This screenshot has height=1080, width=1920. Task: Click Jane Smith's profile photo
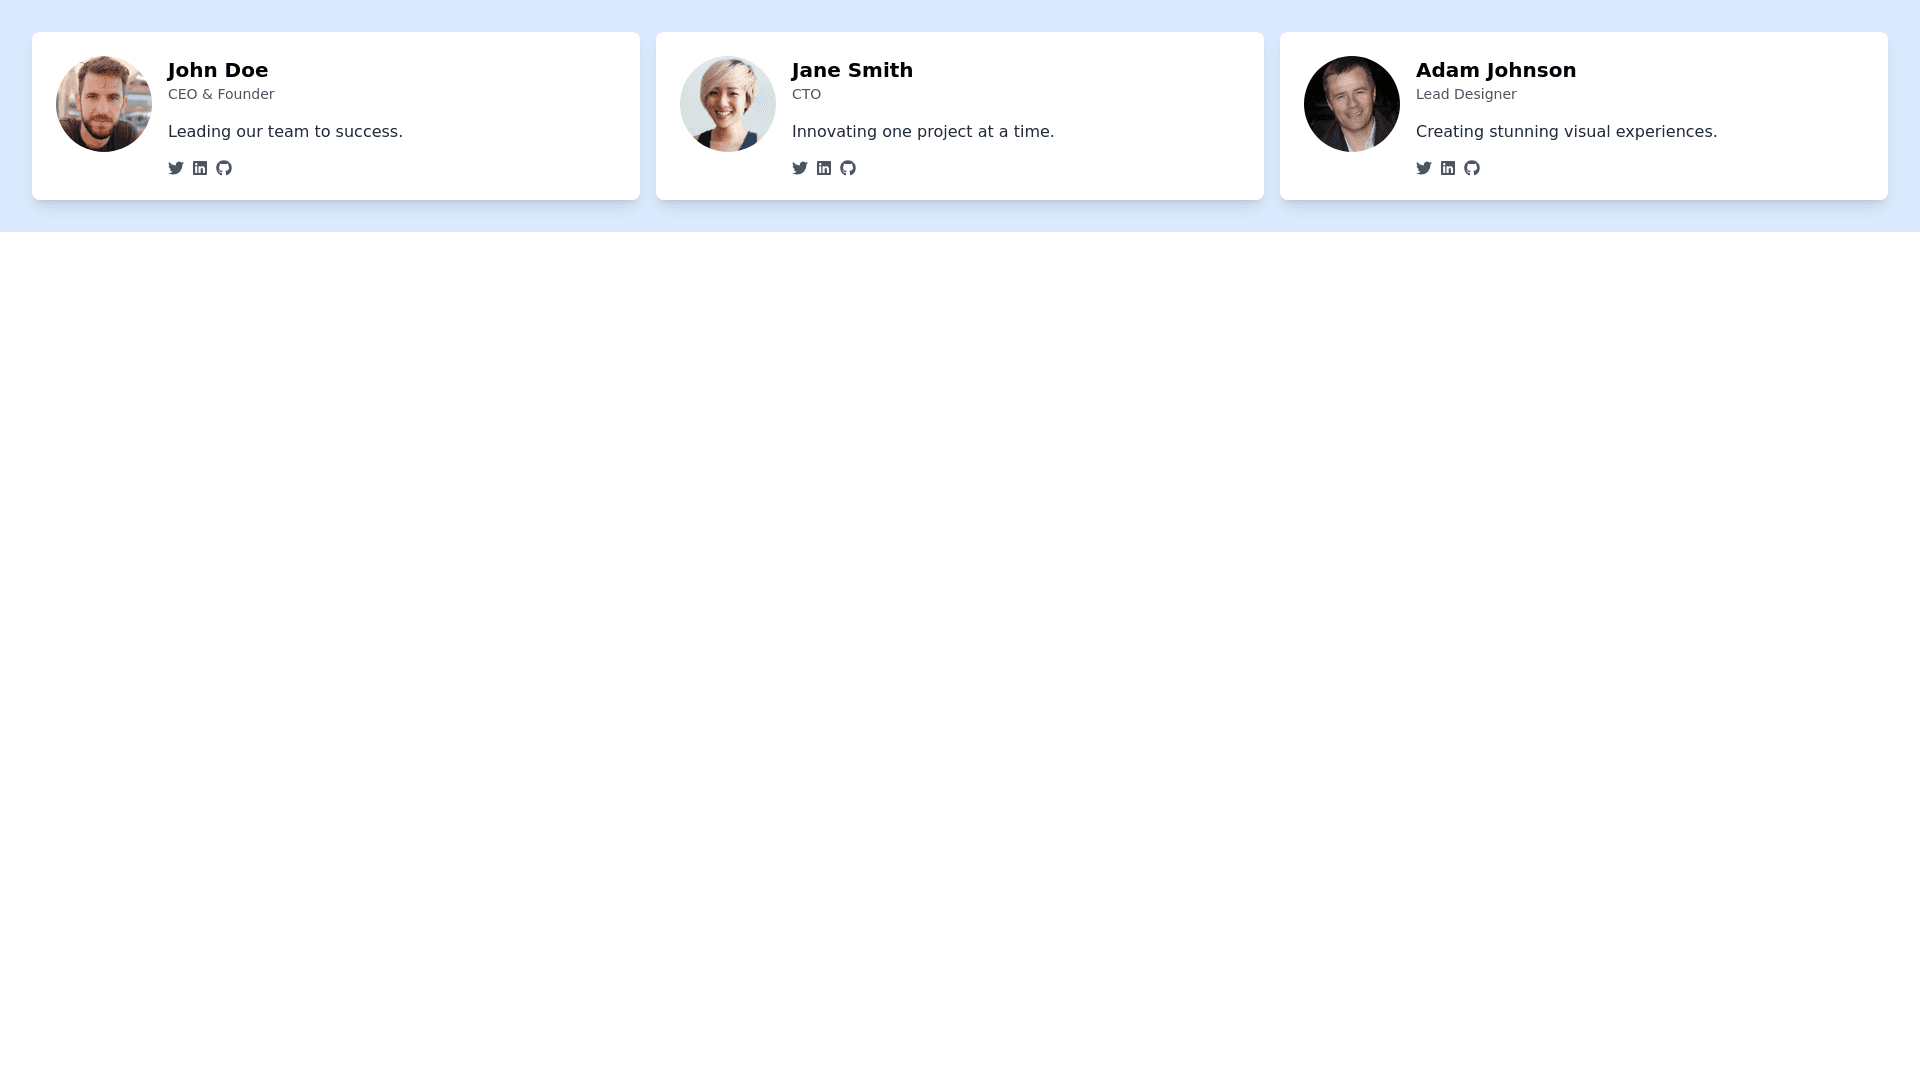[x=728, y=104]
